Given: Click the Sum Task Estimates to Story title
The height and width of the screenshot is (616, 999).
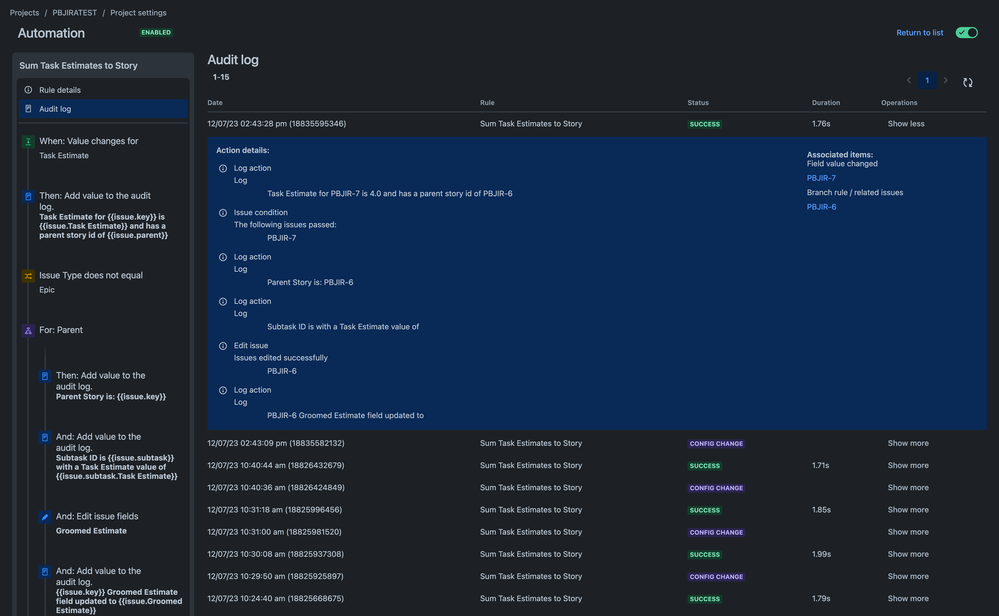Looking at the screenshot, I should pyautogui.click(x=78, y=66).
